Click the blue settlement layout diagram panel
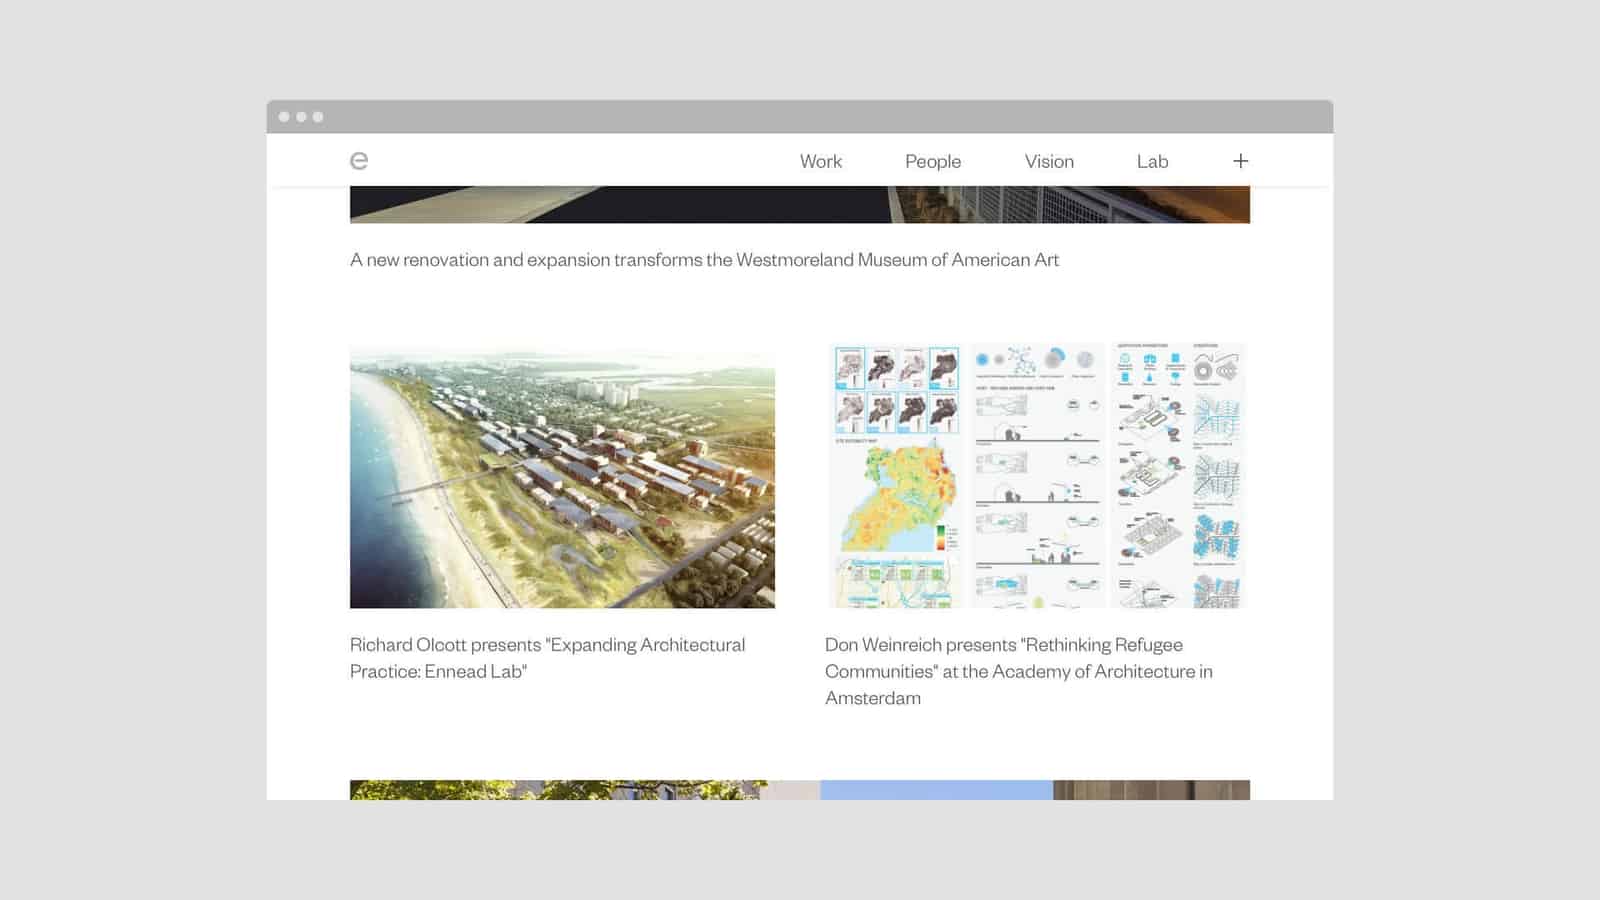Viewport: 1600px width, 900px height. click(1180, 476)
